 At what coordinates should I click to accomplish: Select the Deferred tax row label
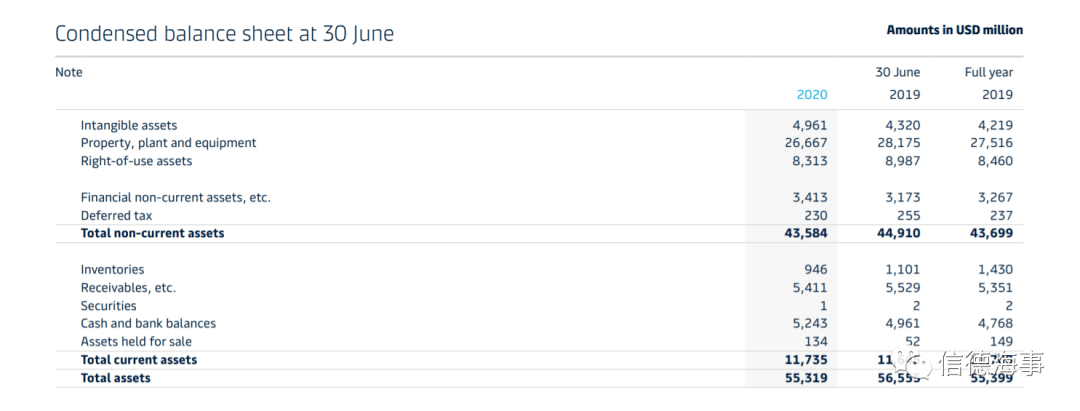click(x=116, y=215)
